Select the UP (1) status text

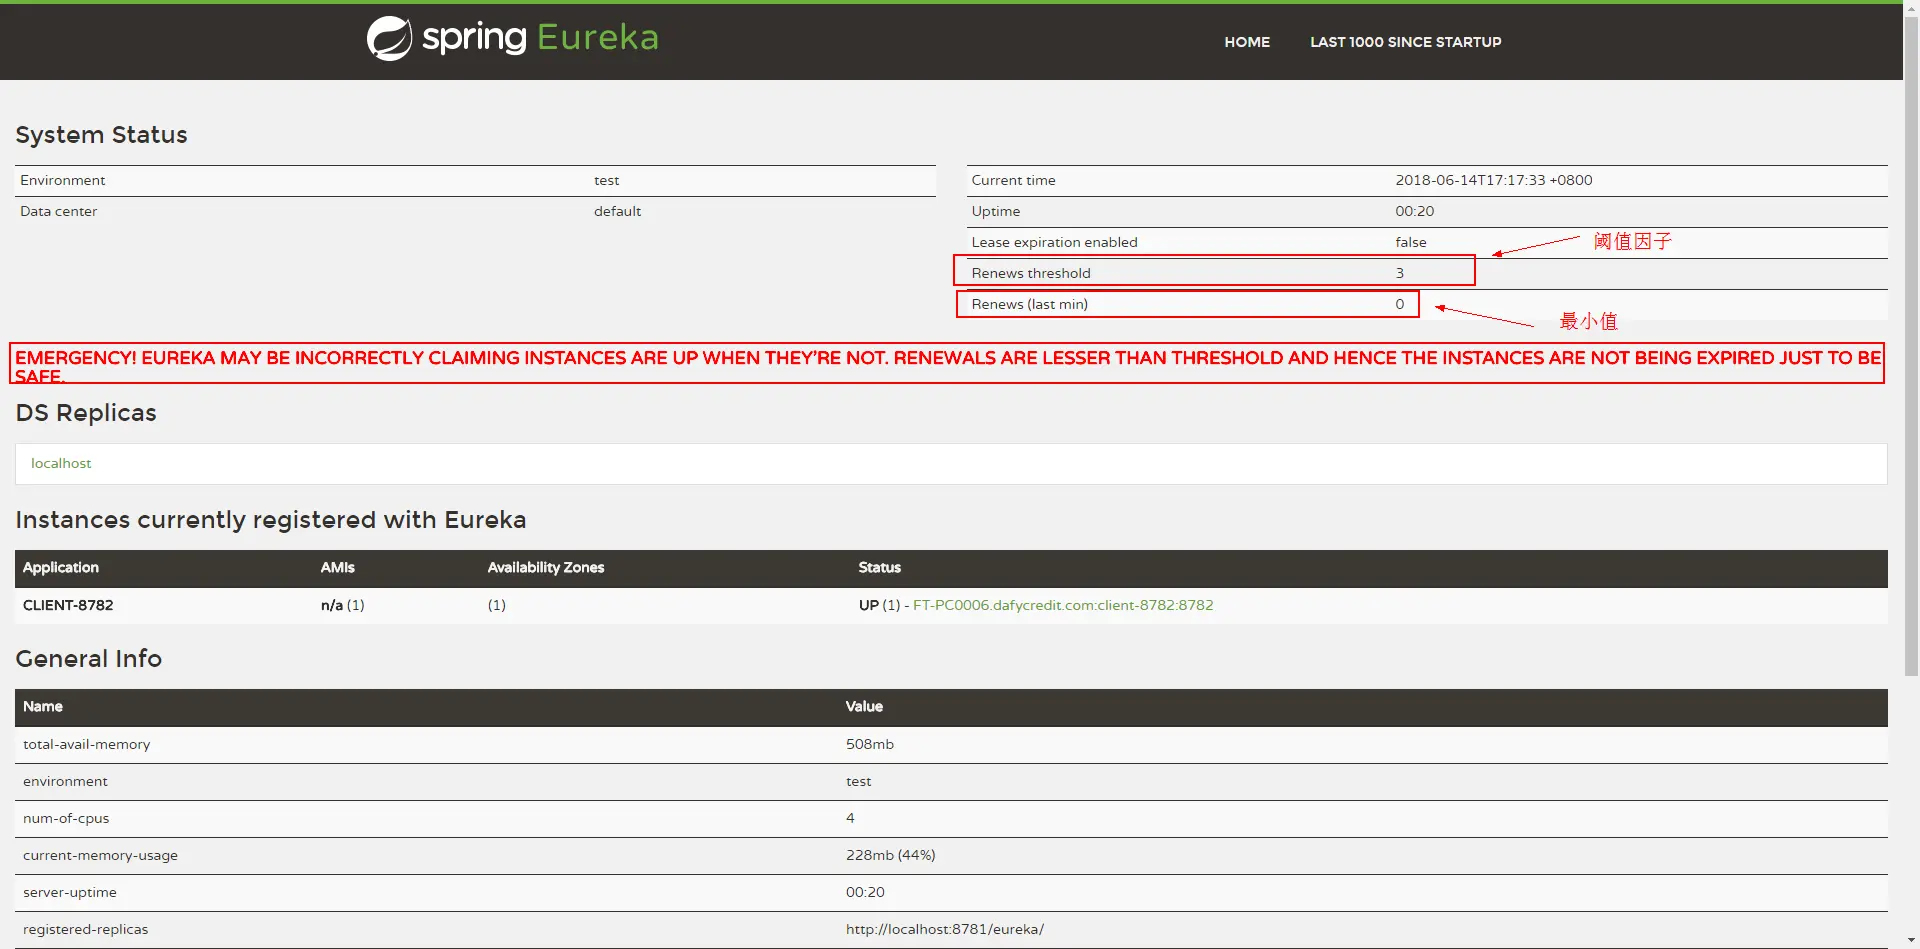point(880,605)
